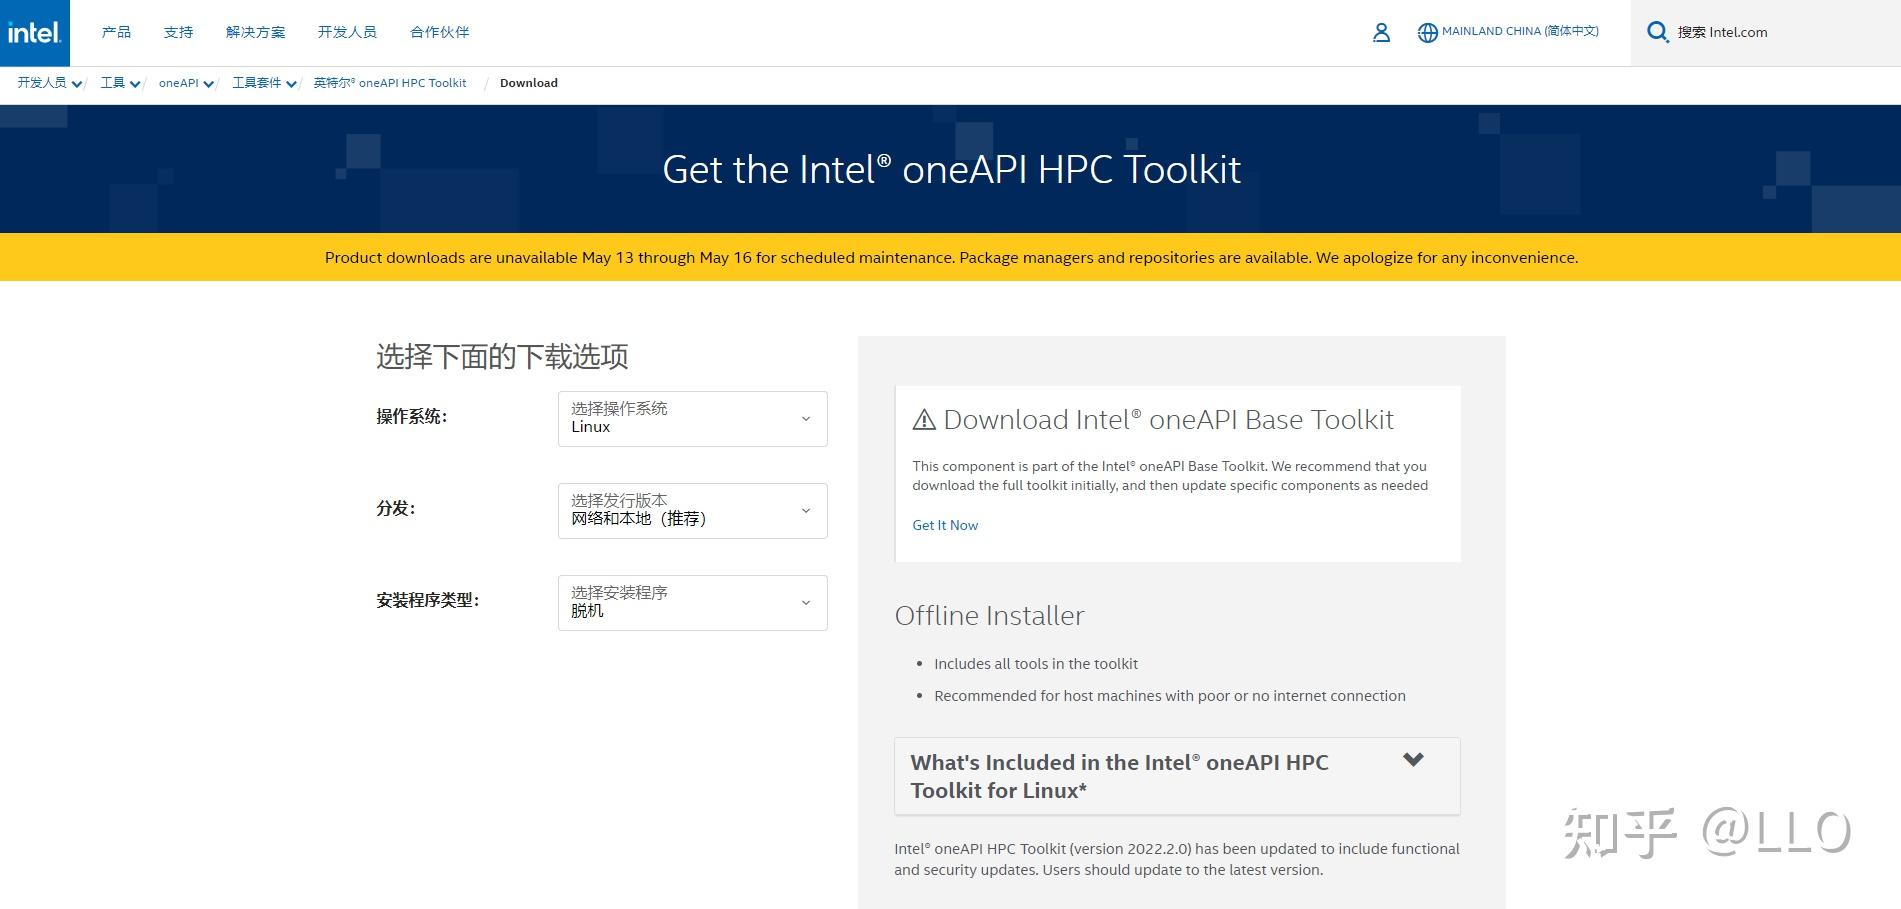Open the 分发 distribution dropdown

692,510
